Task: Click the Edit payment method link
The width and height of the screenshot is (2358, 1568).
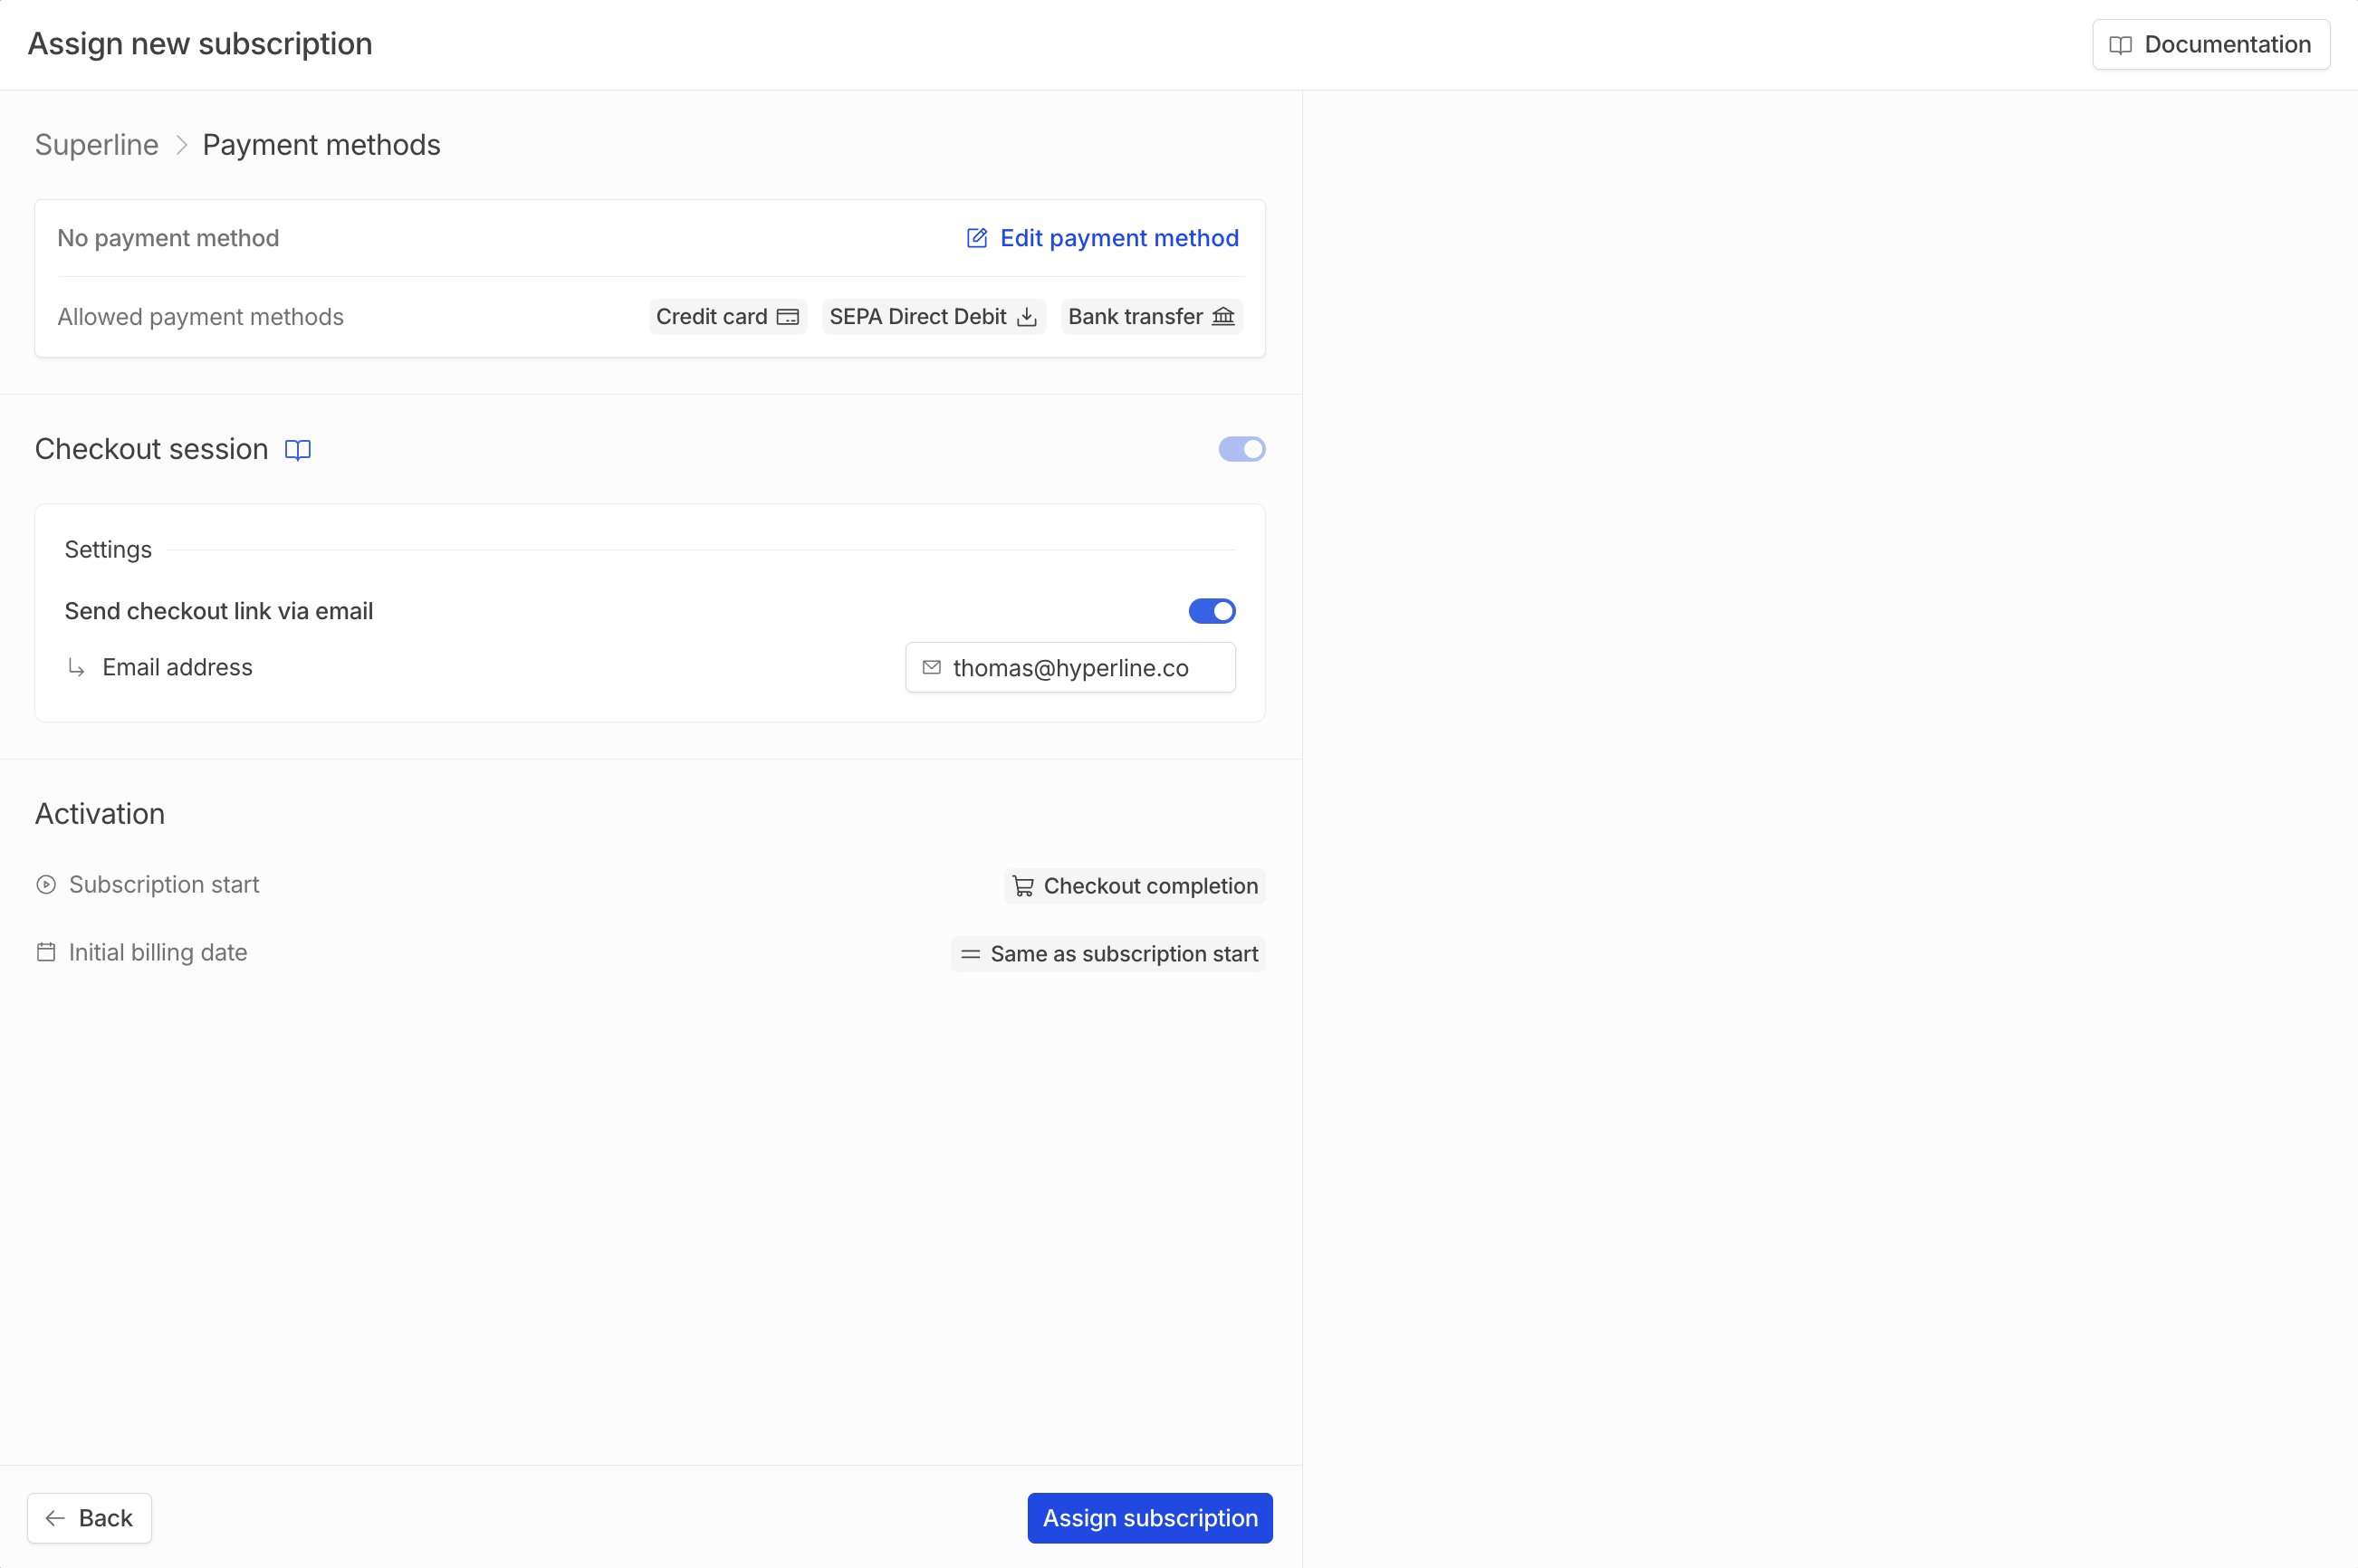Action: click(1118, 238)
